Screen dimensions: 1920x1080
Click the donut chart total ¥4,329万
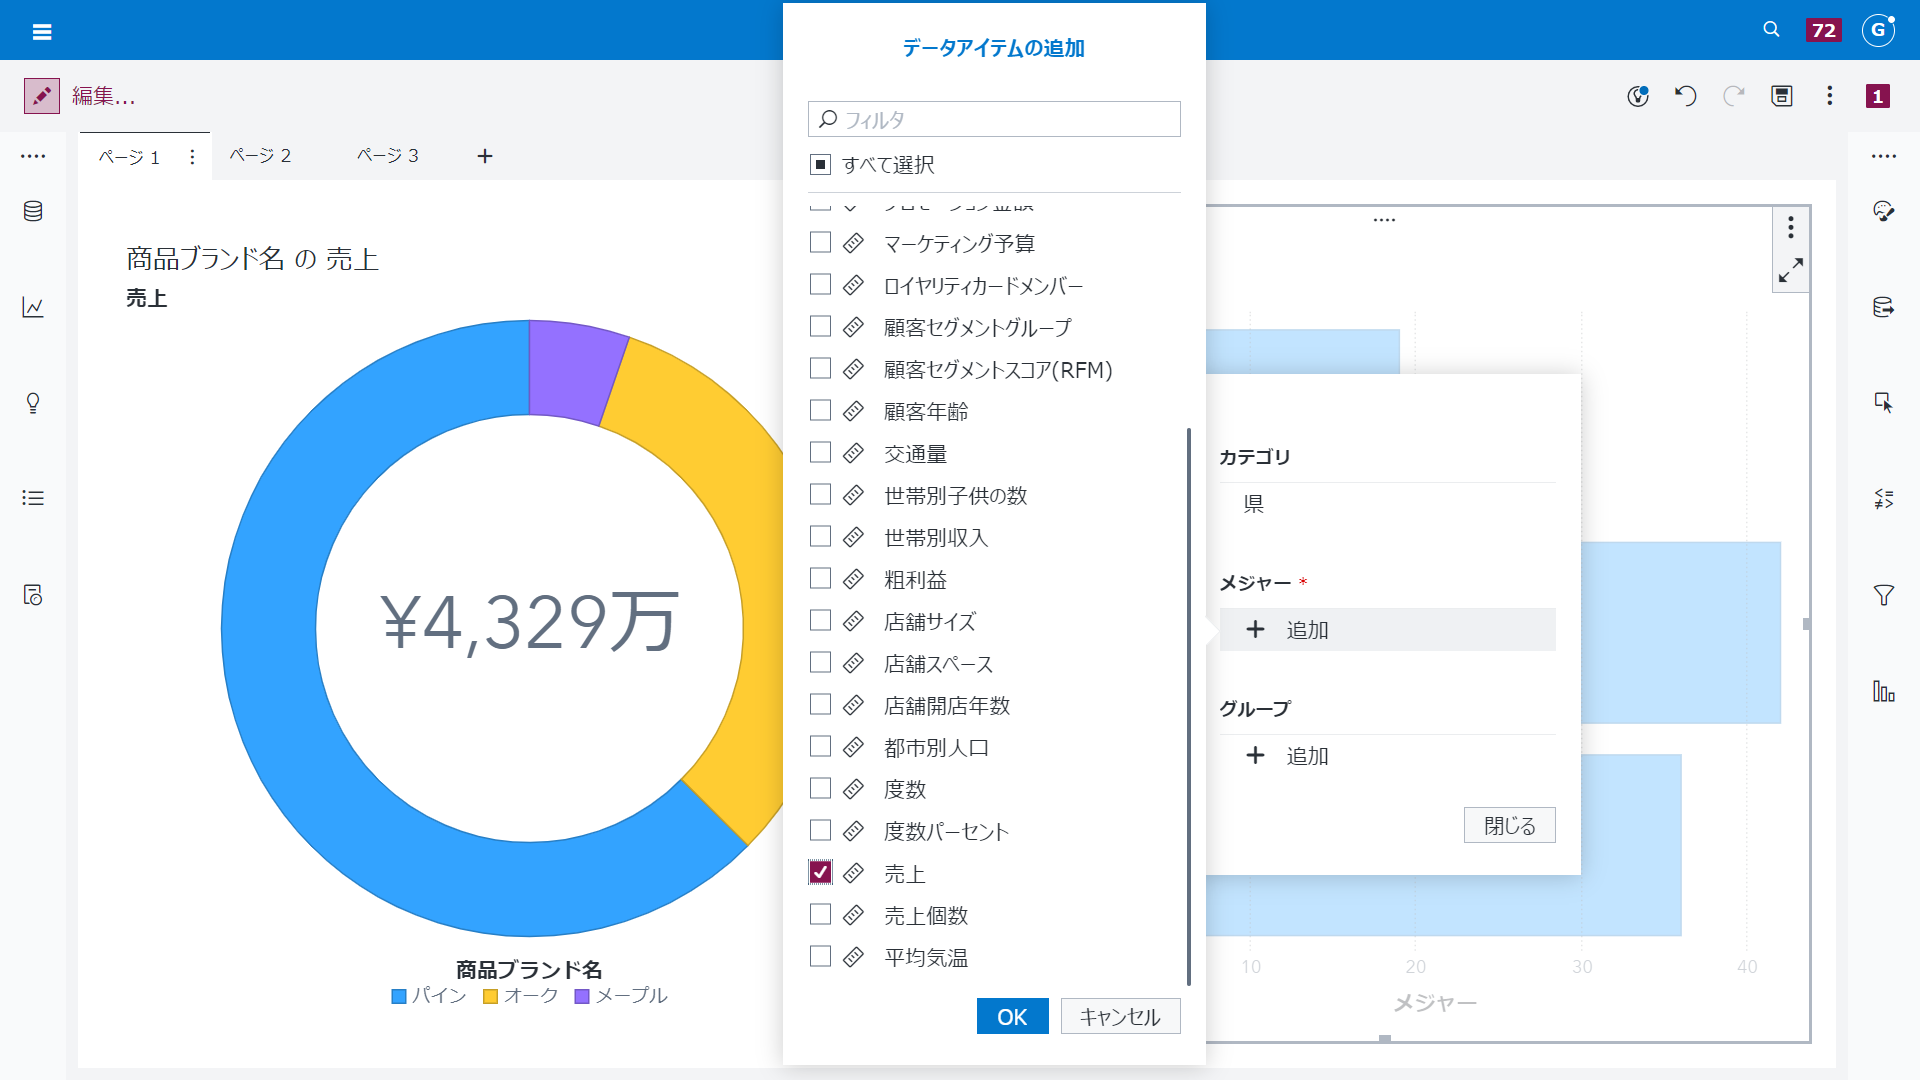[x=530, y=622]
